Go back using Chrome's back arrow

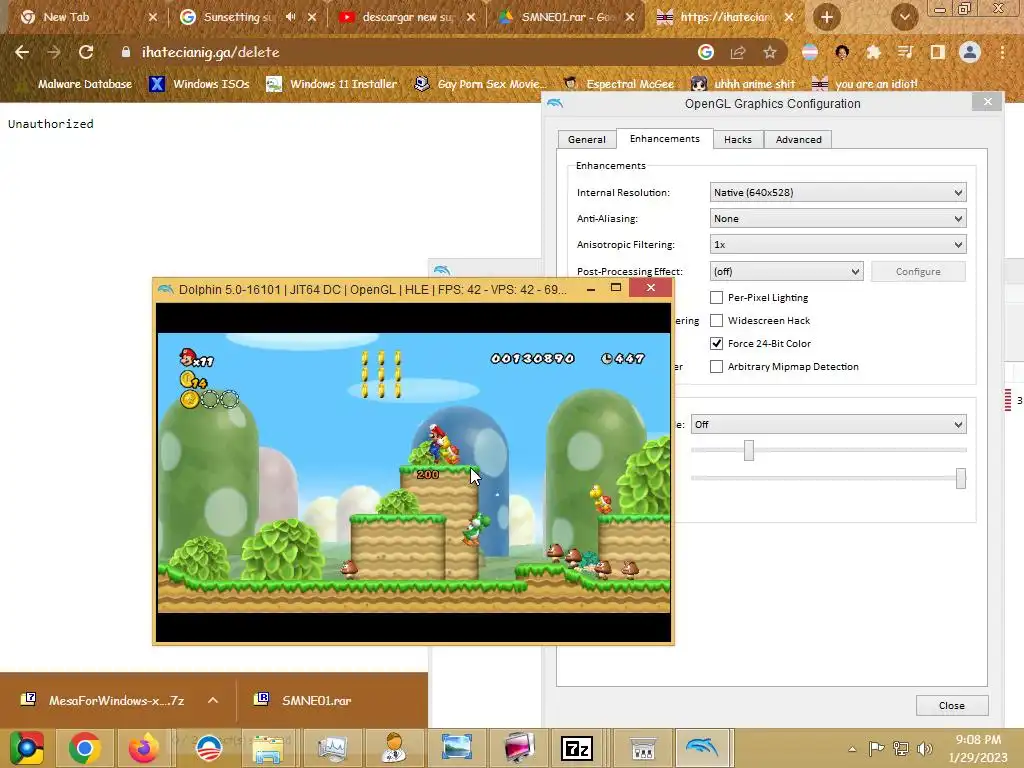[22, 52]
